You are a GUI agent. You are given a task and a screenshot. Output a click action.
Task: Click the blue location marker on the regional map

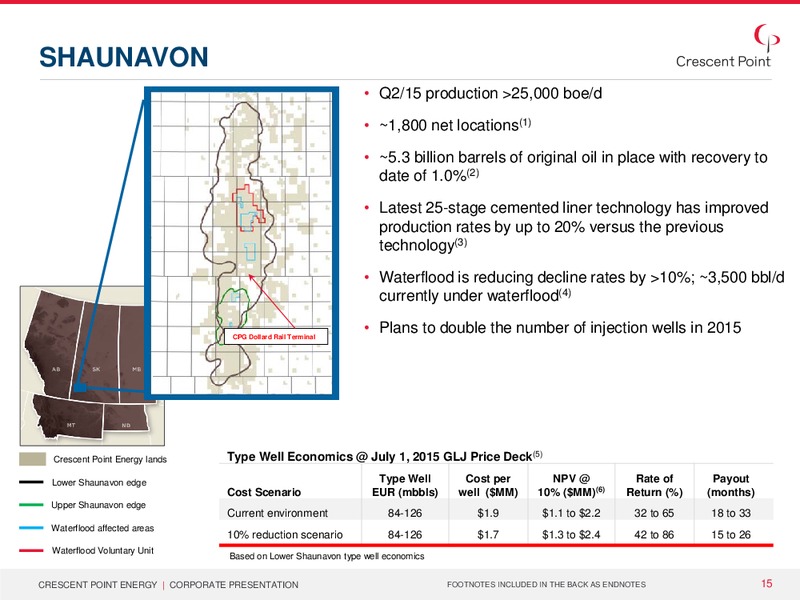[x=80, y=388]
